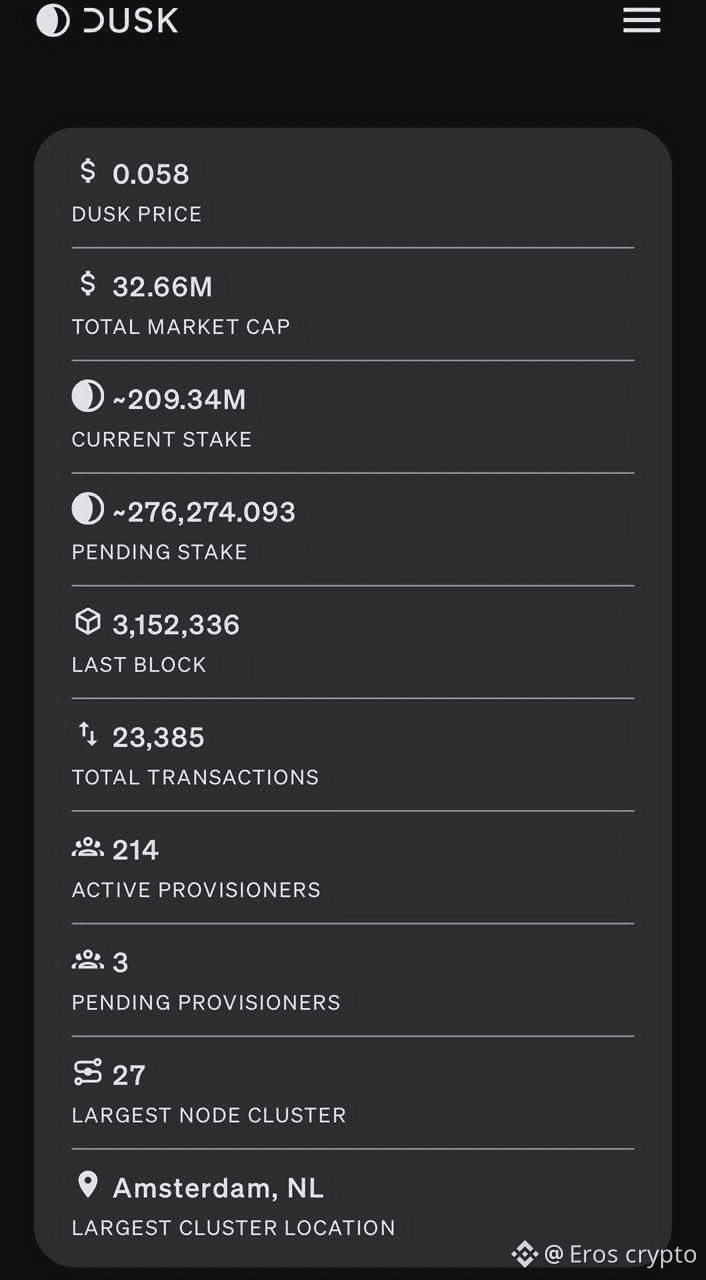Click the Eros crypto watermark
706x1280 pixels.
coord(632,1254)
